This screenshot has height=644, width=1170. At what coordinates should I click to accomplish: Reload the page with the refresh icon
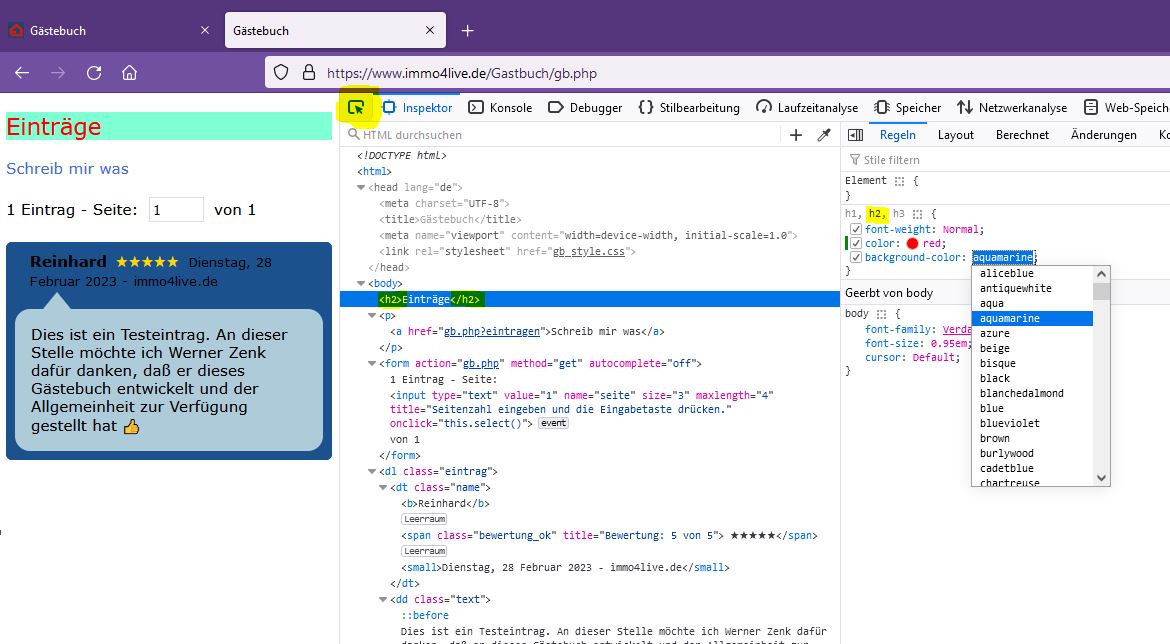click(94, 72)
